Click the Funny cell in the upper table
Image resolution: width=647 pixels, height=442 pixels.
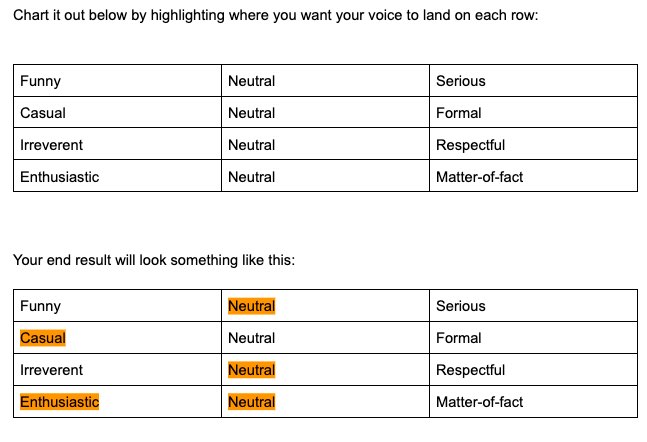41,81
